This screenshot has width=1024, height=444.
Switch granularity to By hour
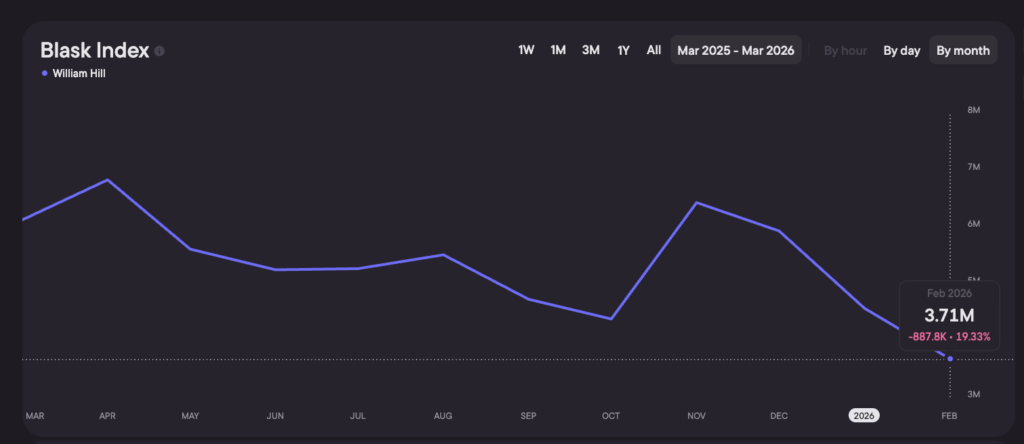pyautogui.click(x=845, y=50)
